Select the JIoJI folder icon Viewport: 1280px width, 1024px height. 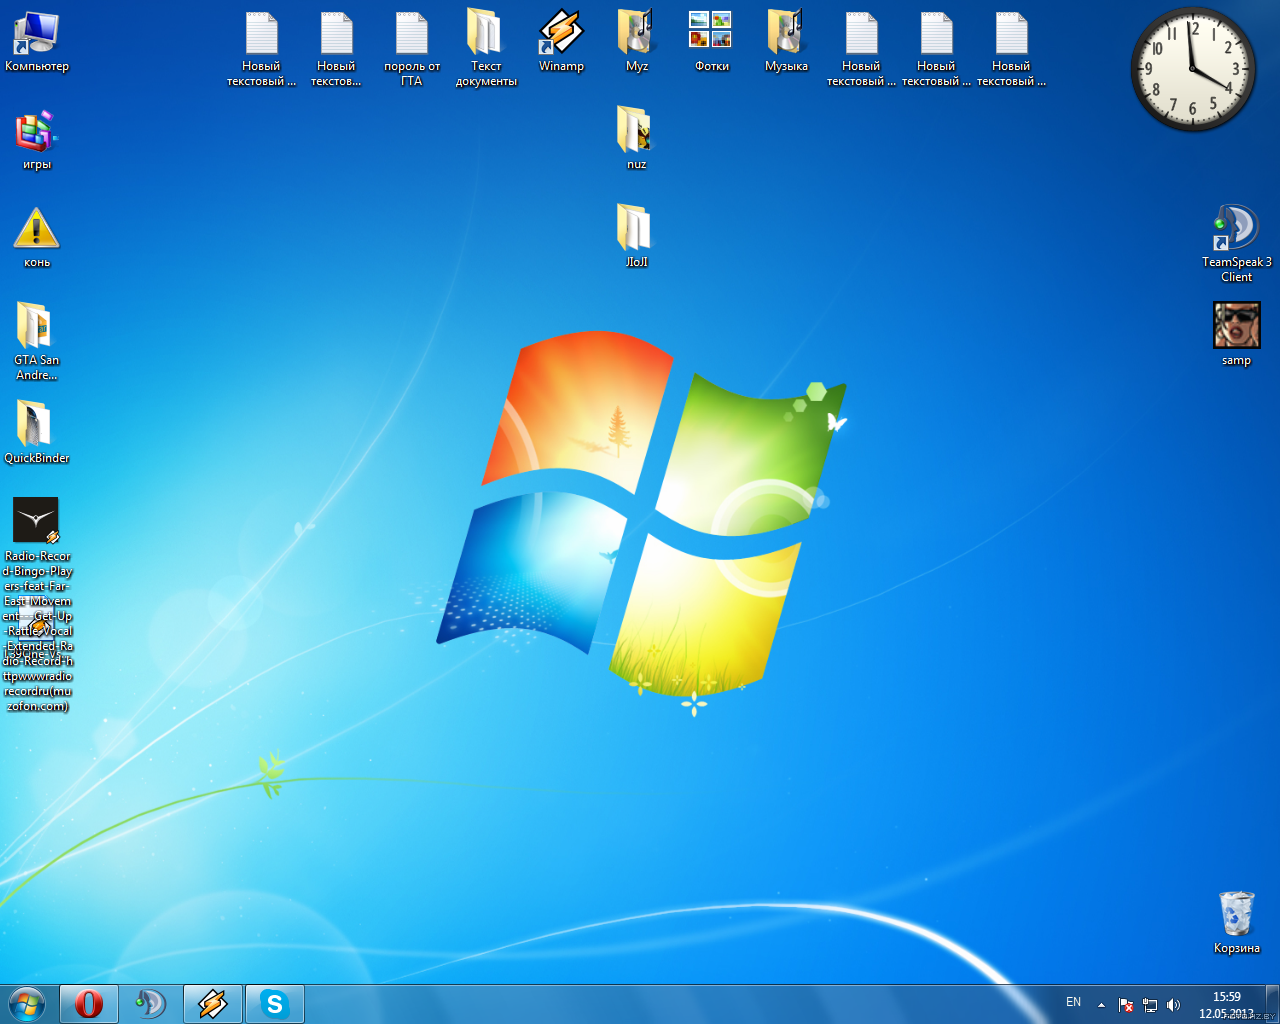pos(636,237)
